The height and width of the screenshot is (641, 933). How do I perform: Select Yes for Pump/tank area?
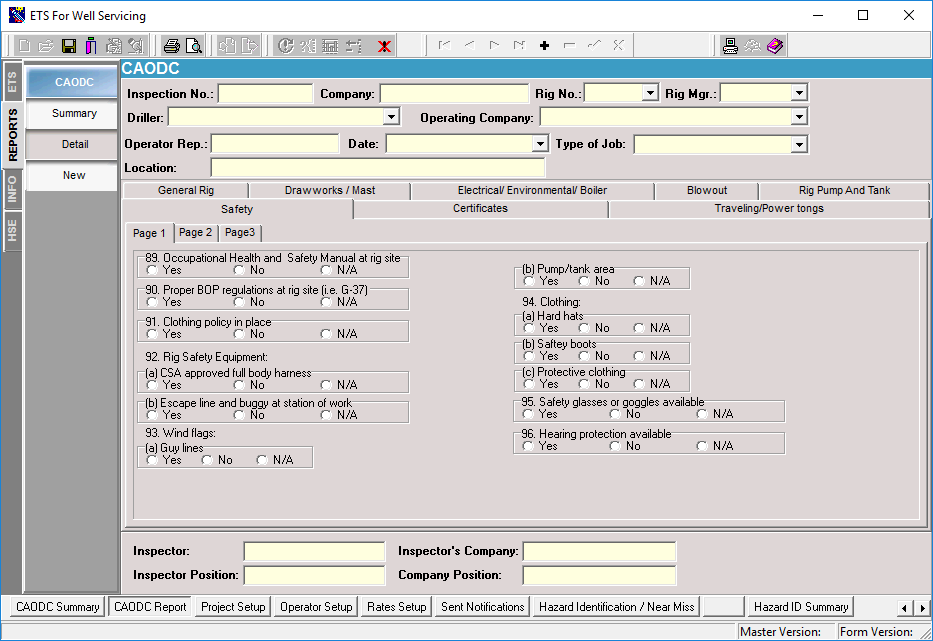tap(528, 281)
